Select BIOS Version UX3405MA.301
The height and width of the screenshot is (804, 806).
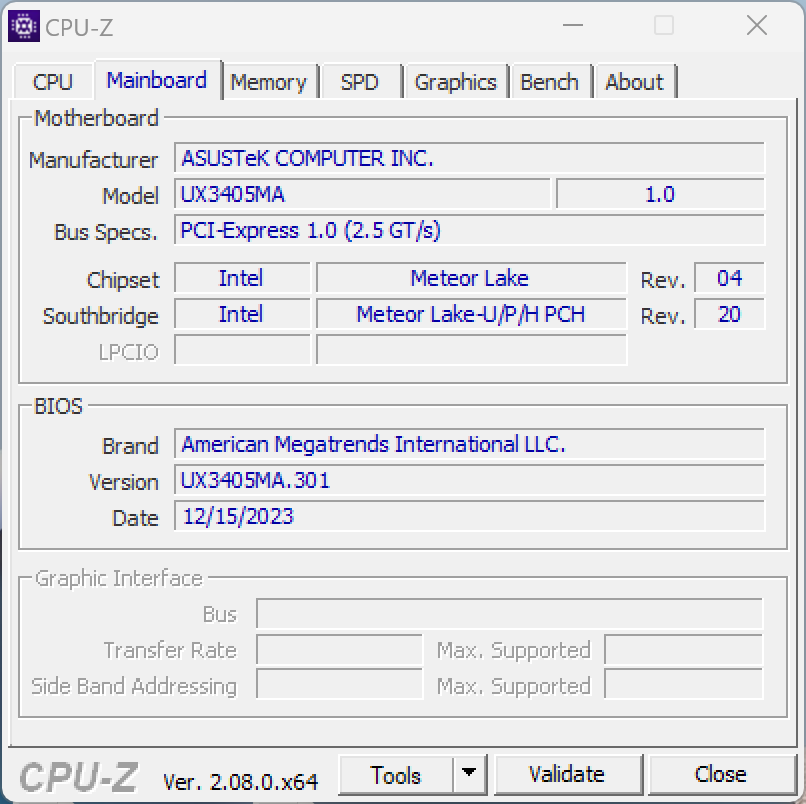coord(469,480)
